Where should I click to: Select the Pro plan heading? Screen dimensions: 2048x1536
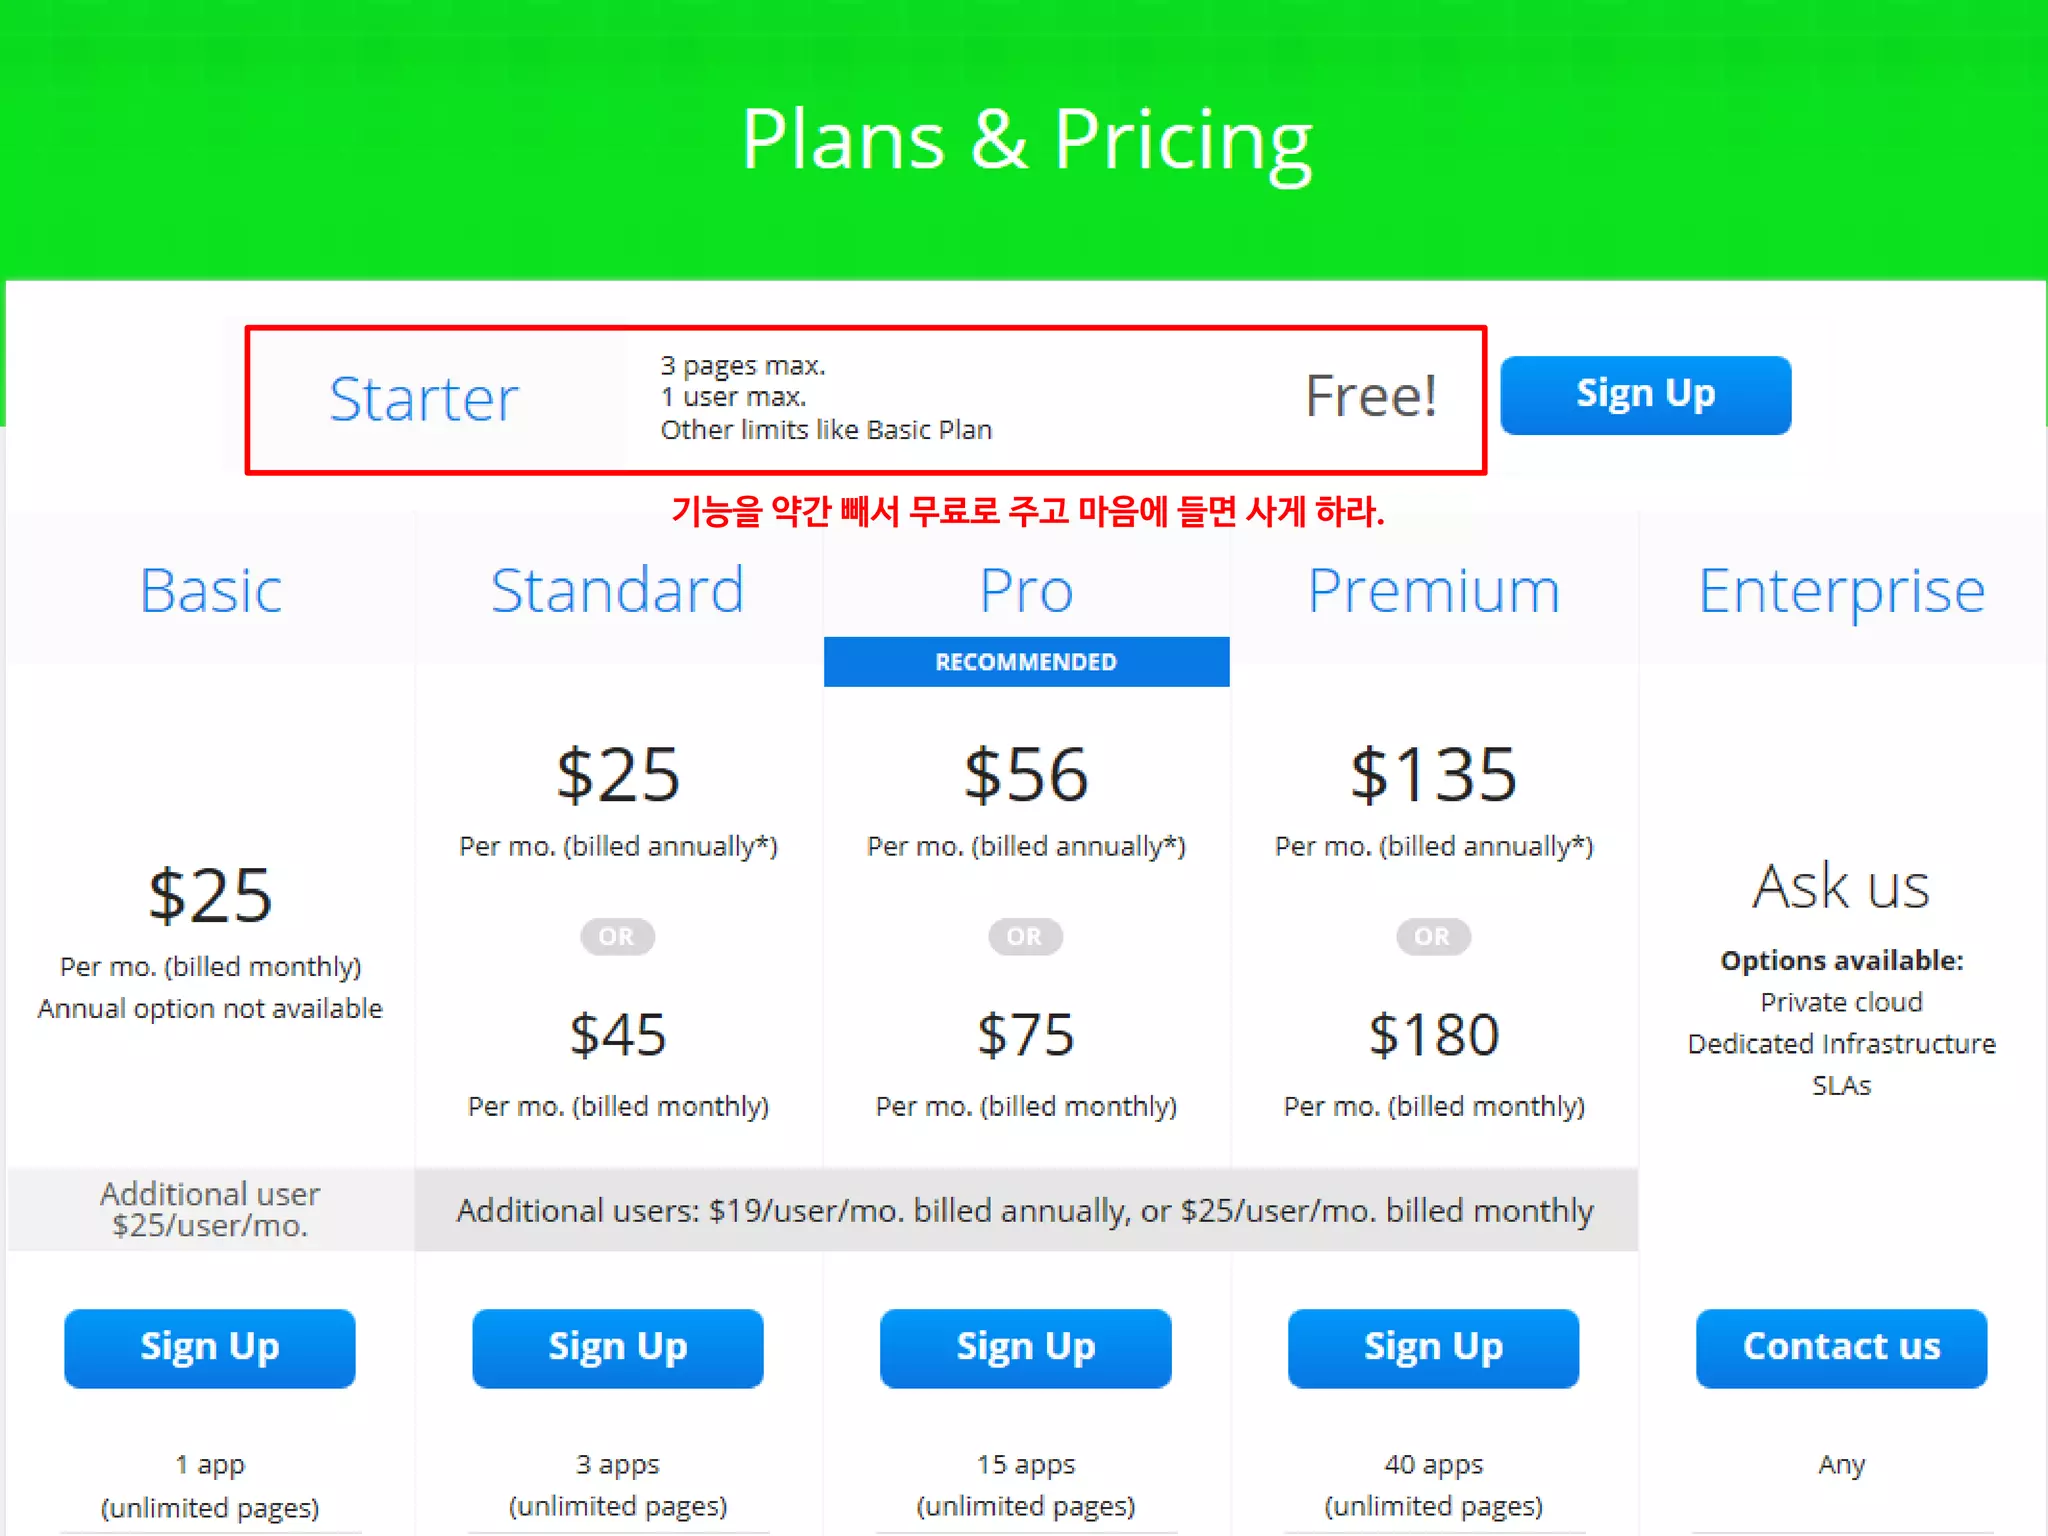tap(1026, 590)
